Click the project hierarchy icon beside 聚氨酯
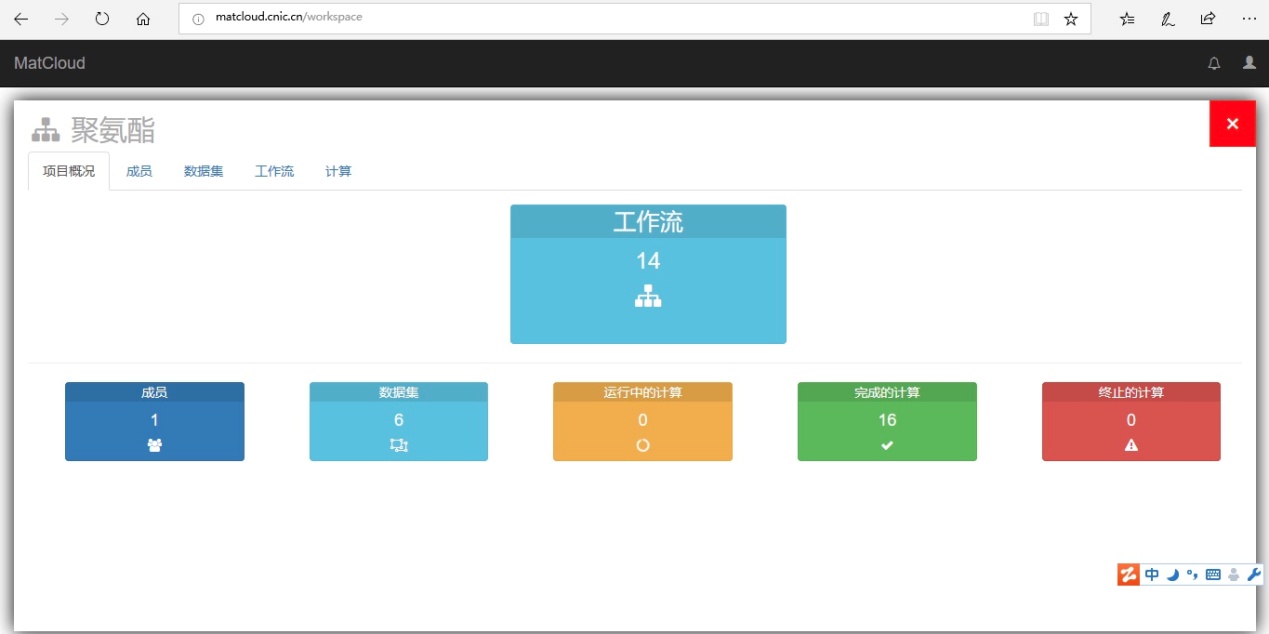 click(x=46, y=130)
